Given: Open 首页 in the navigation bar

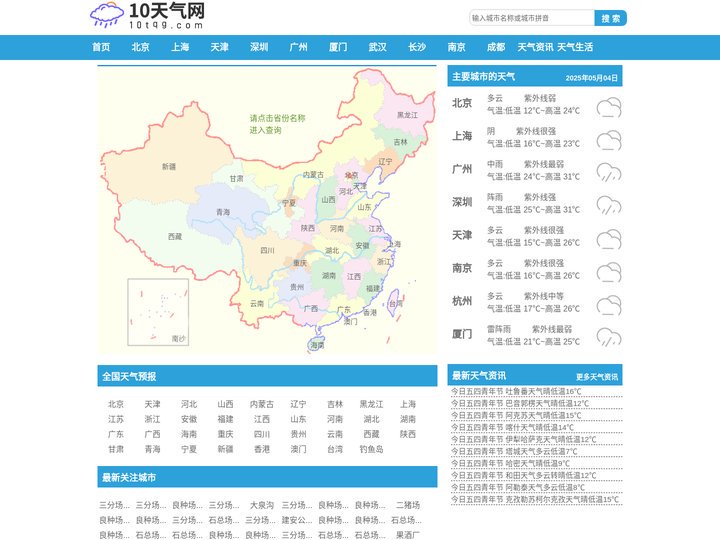Looking at the screenshot, I should pyautogui.click(x=101, y=47).
